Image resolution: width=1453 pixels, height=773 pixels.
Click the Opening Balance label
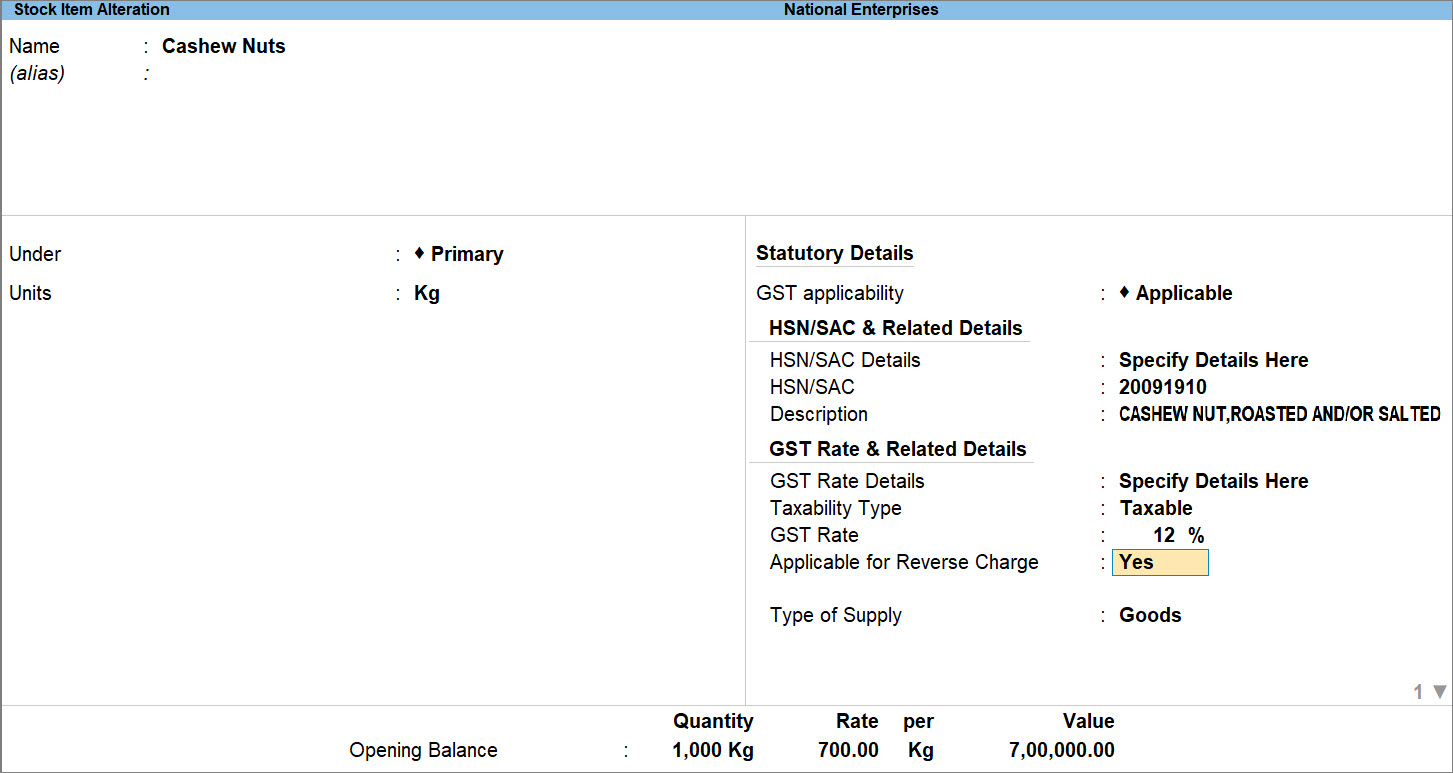tap(423, 750)
